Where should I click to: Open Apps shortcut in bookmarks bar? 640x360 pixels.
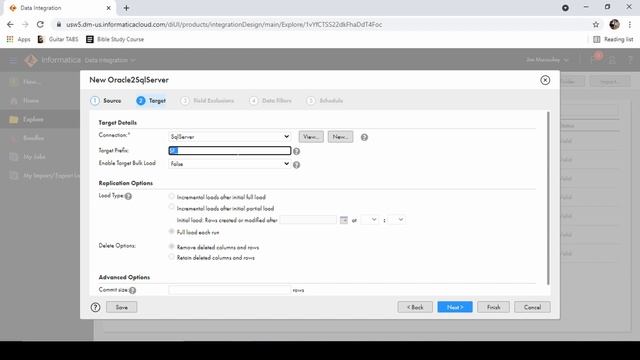tap(19, 39)
